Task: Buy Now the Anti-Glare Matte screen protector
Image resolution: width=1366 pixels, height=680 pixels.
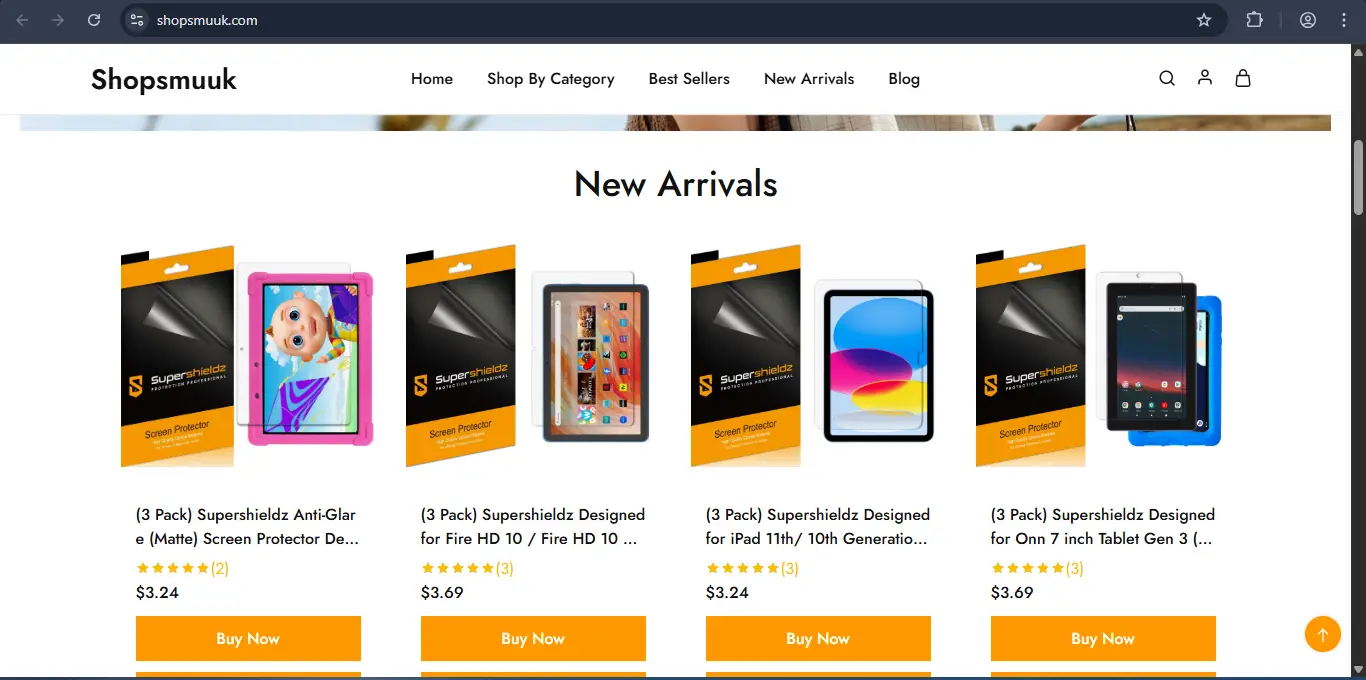Action: click(x=248, y=639)
